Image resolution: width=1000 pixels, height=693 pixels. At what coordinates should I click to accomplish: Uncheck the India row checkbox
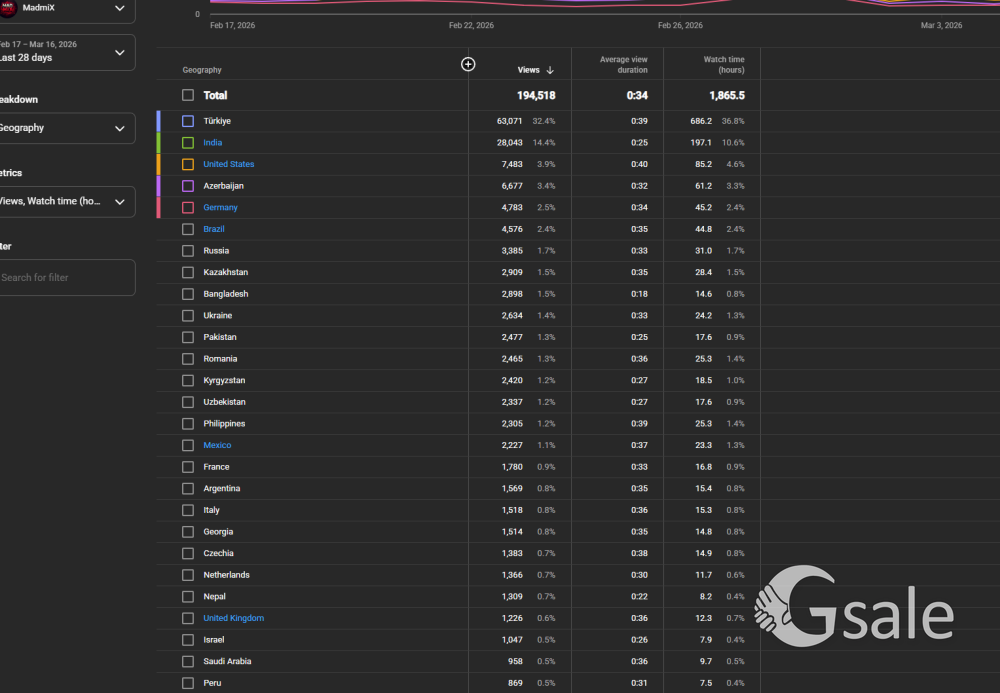(188, 143)
